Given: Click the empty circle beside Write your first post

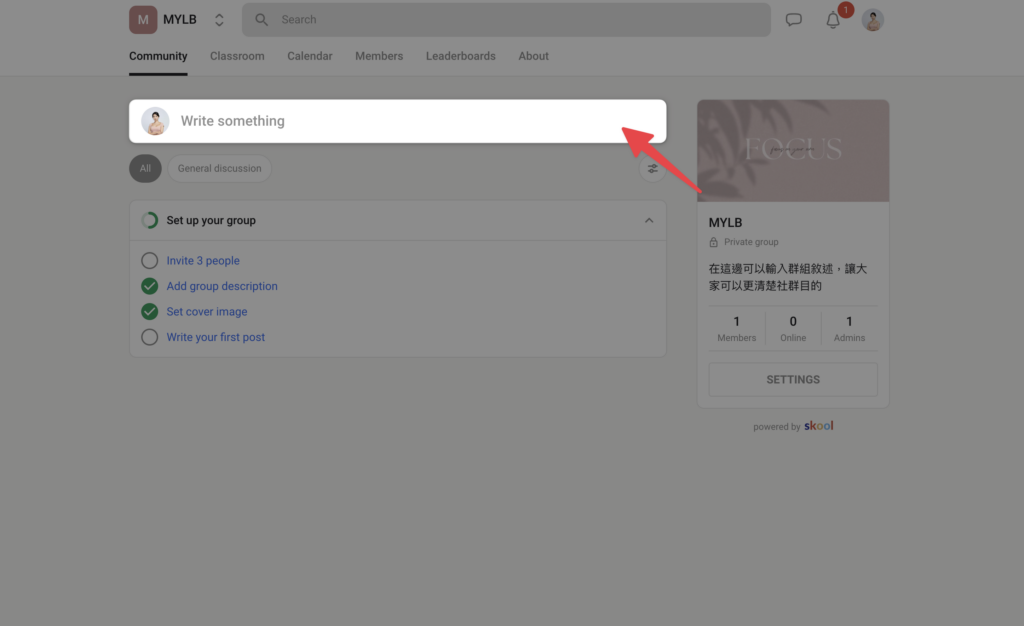Looking at the screenshot, I should (150, 337).
